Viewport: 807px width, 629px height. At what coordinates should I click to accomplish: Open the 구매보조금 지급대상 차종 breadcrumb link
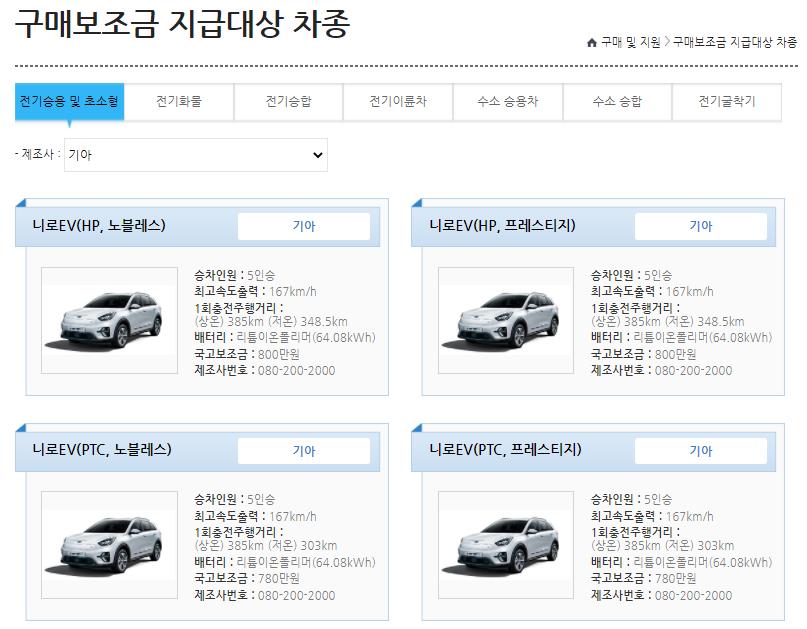tap(734, 42)
